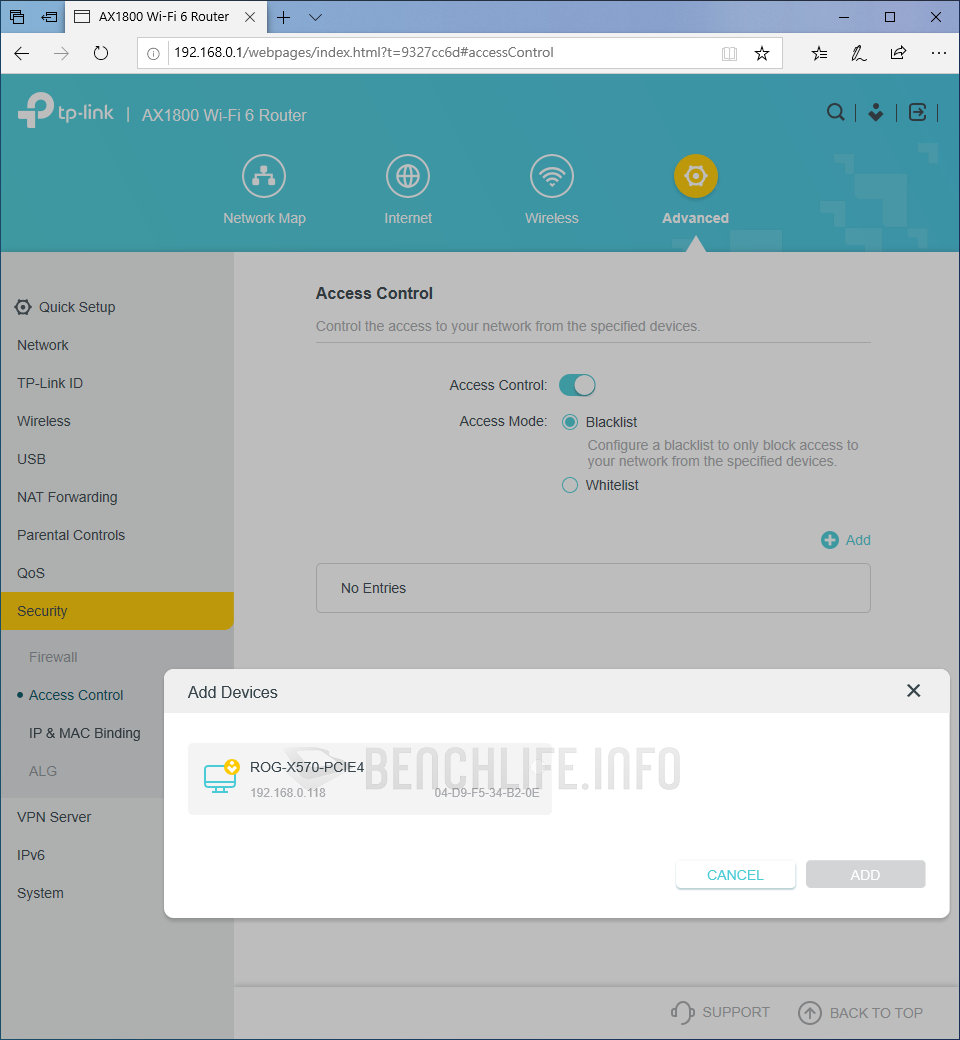Viewport: 960px width, 1040px height.
Task: Click the plus icon next to Add
Action: click(829, 540)
